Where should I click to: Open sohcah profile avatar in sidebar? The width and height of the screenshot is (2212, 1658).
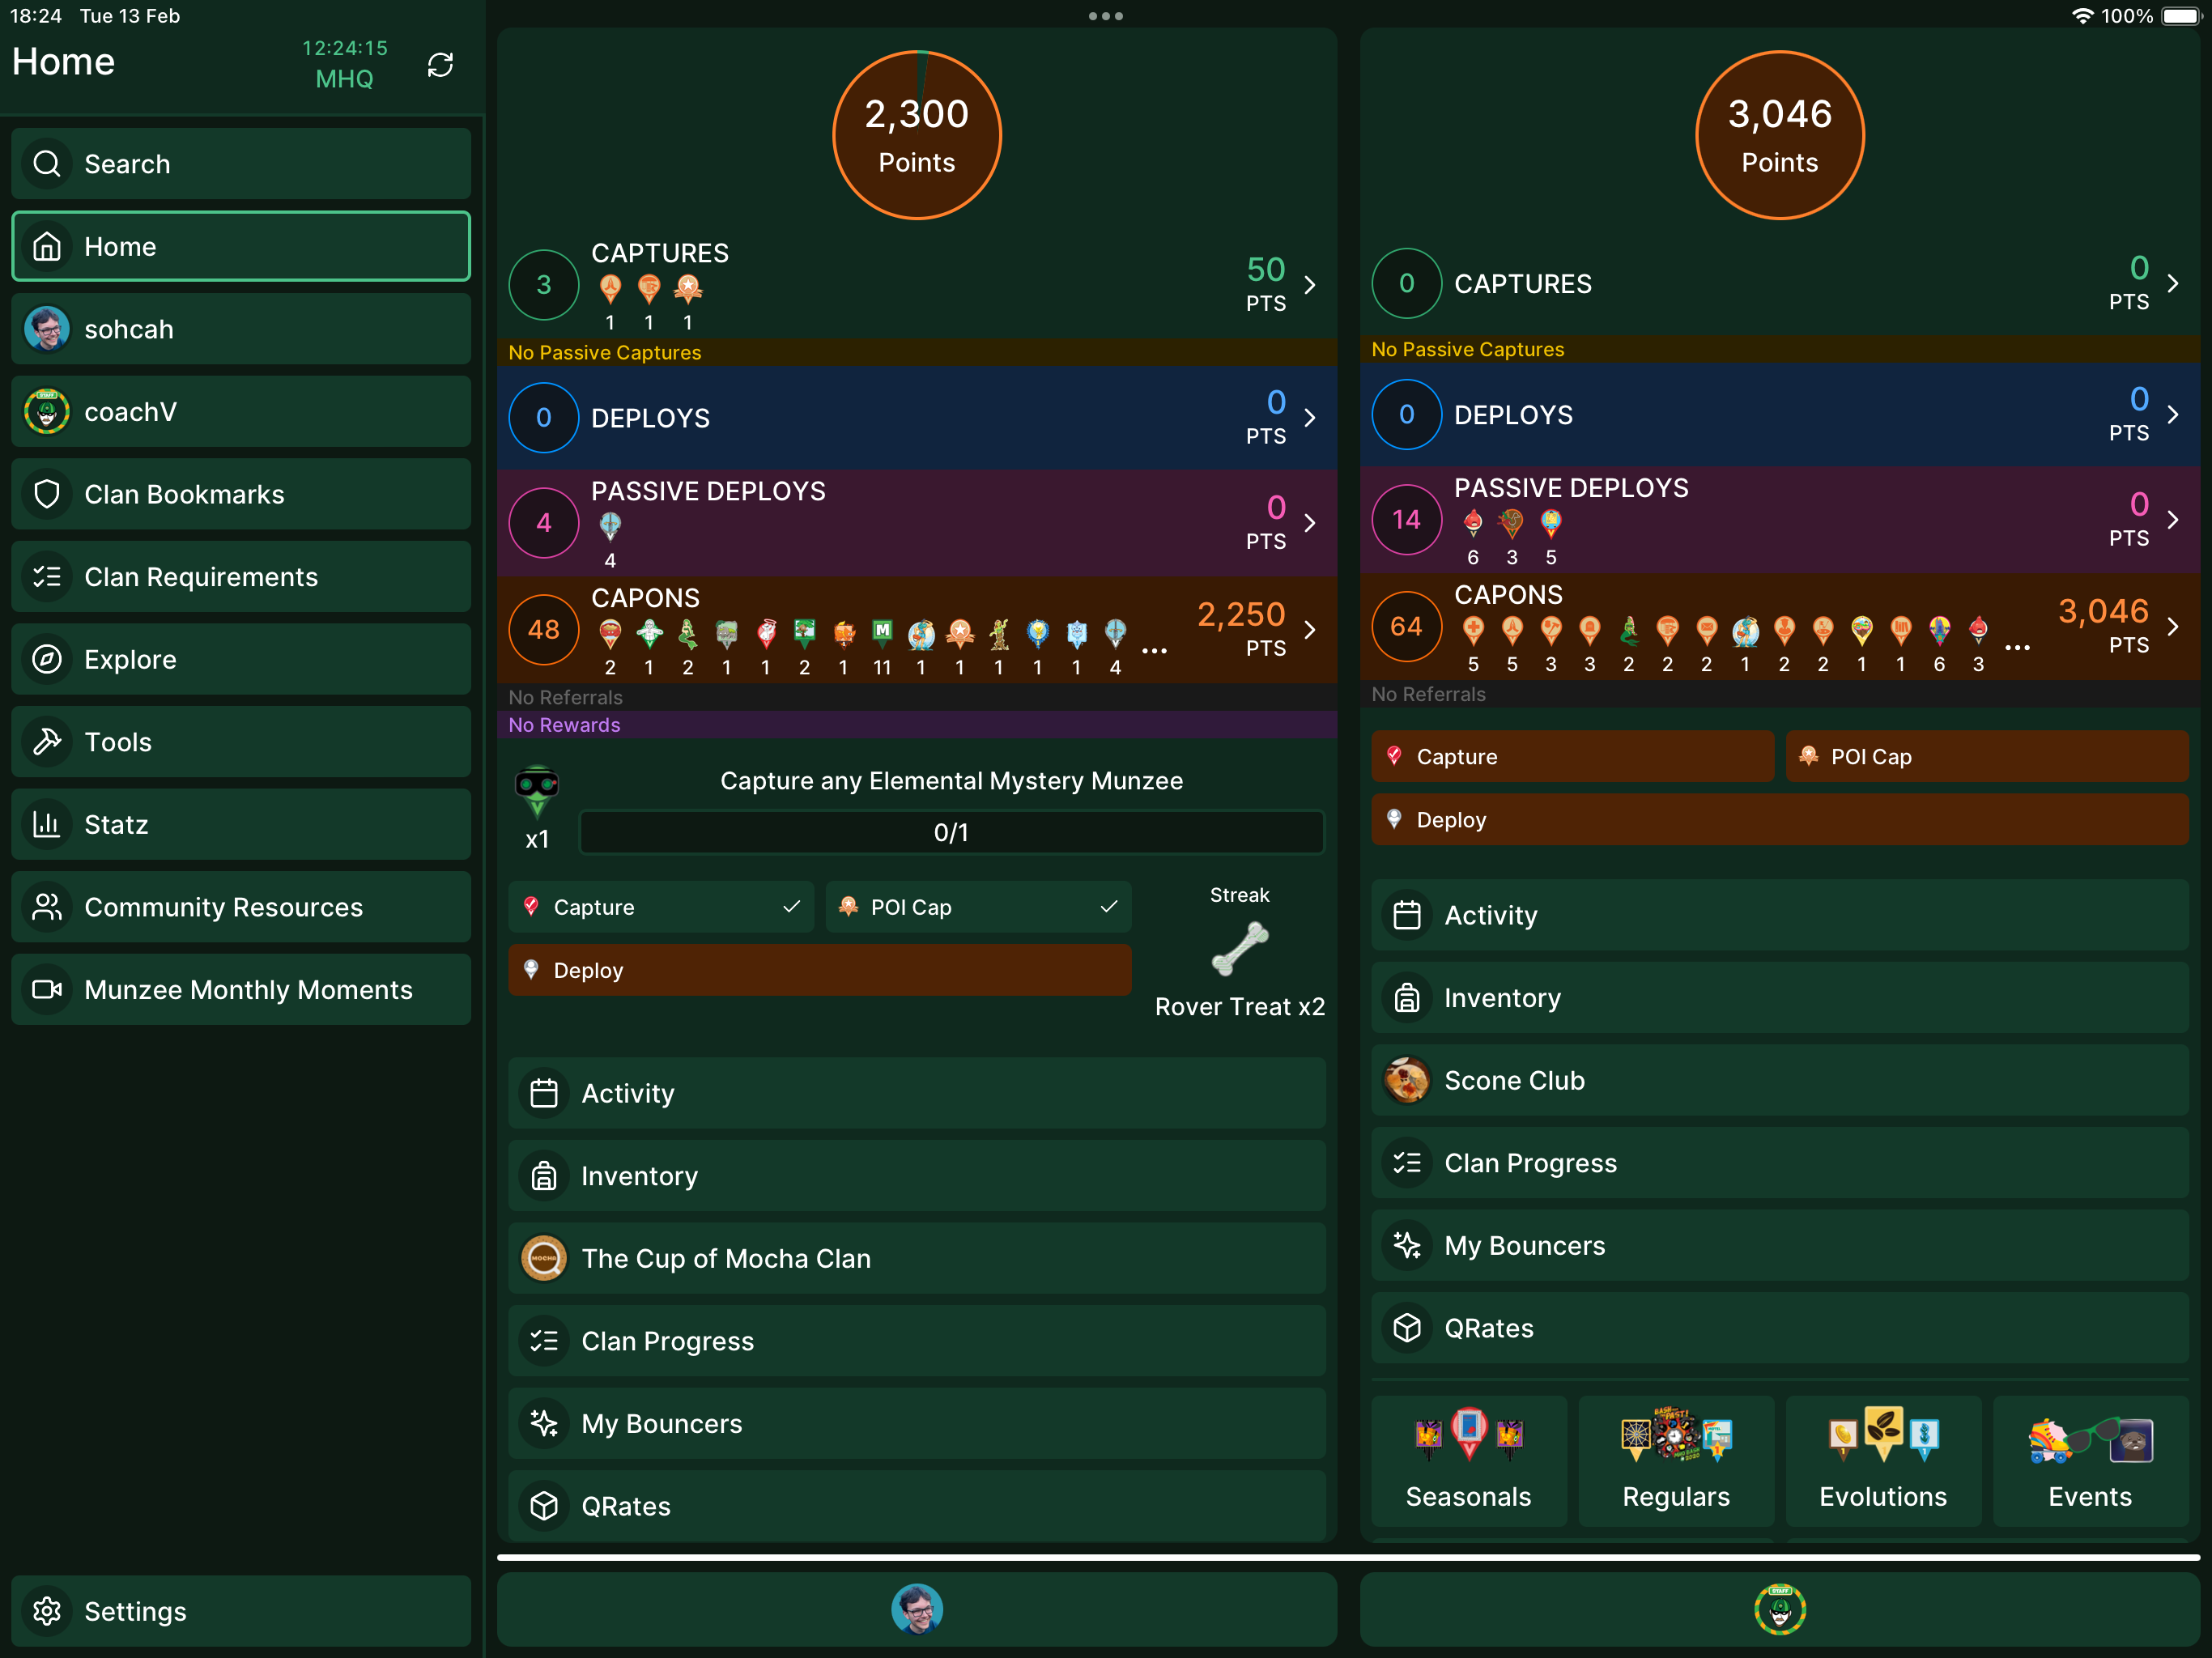(x=47, y=329)
